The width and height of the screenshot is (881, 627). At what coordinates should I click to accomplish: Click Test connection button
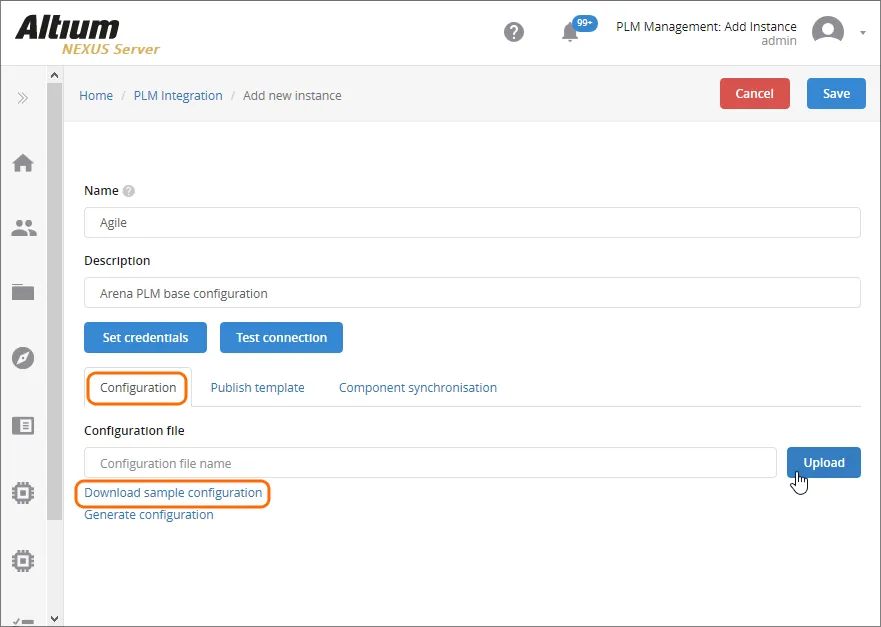pyautogui.click(x=281, y=338)
